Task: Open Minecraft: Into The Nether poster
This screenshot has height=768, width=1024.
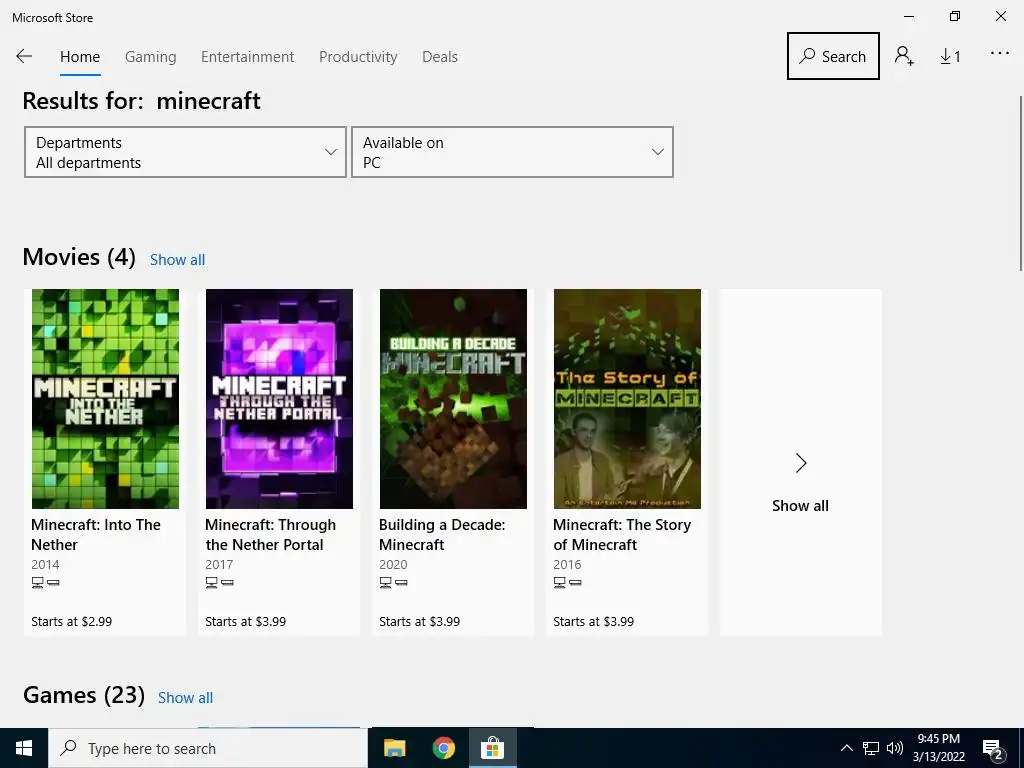Action: click(105, 398)
